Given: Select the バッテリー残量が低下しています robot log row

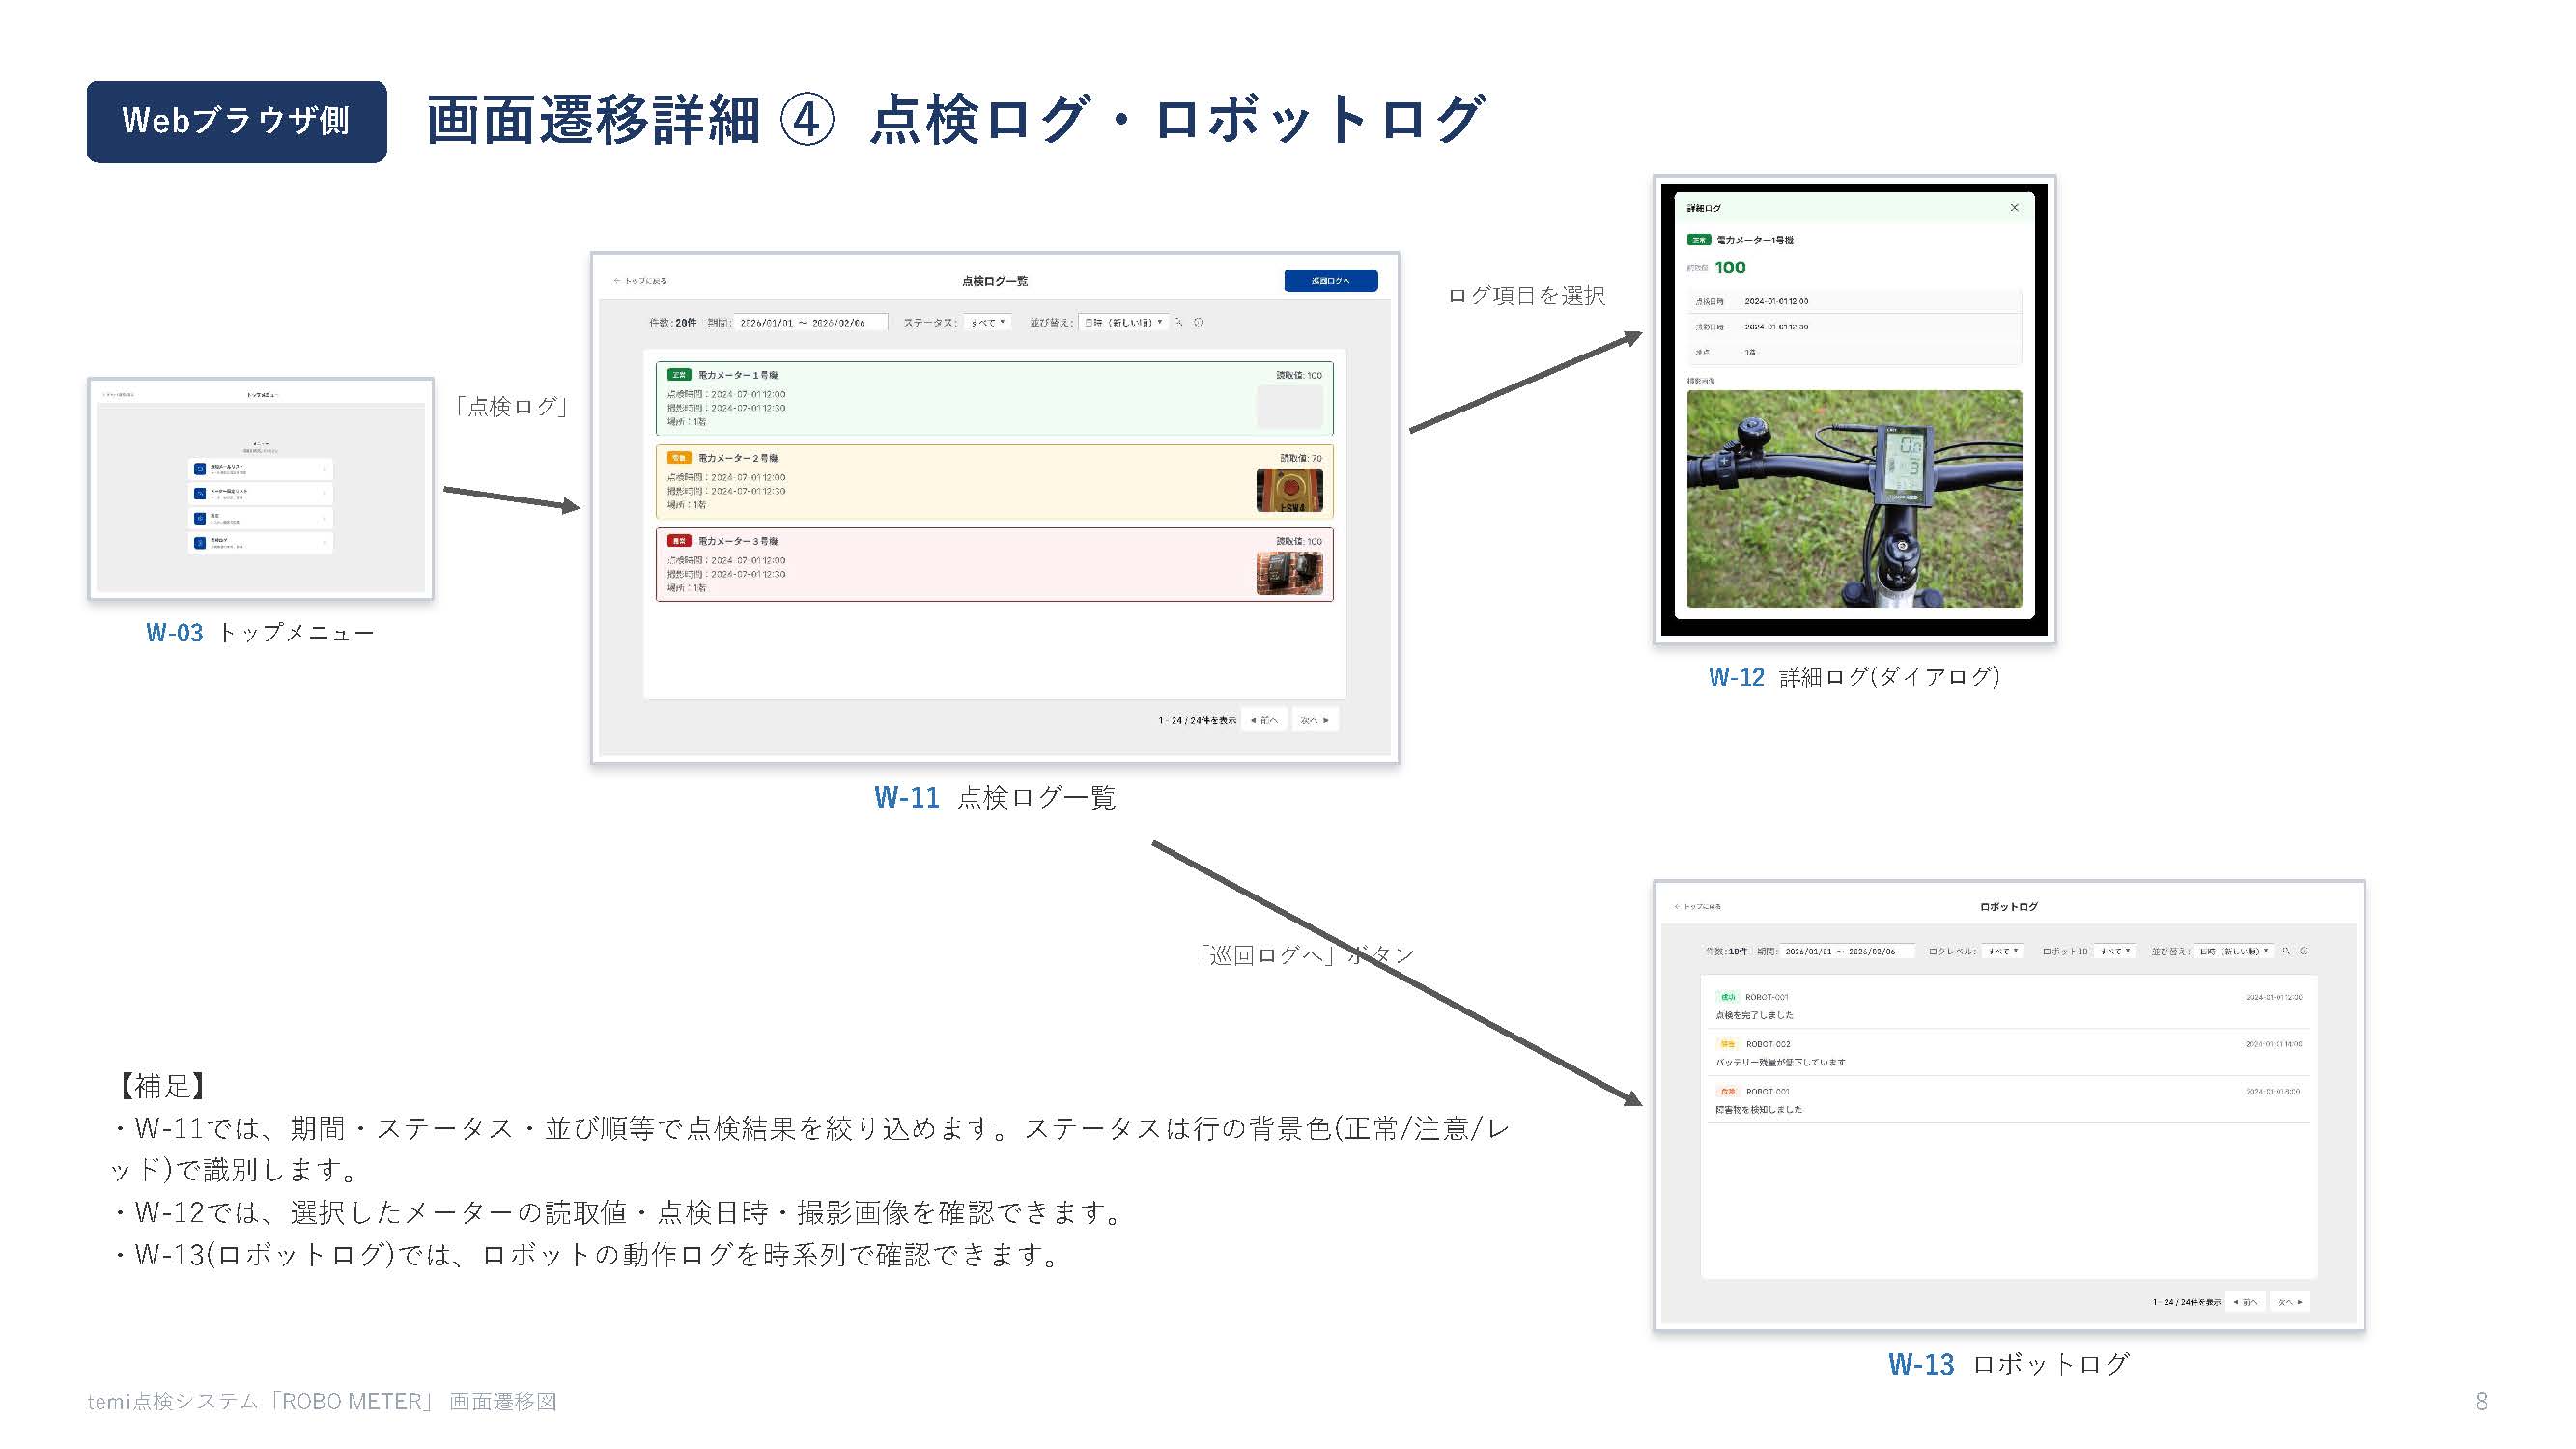Looking at the screenshot, I should click(x=2008, y=1052).
